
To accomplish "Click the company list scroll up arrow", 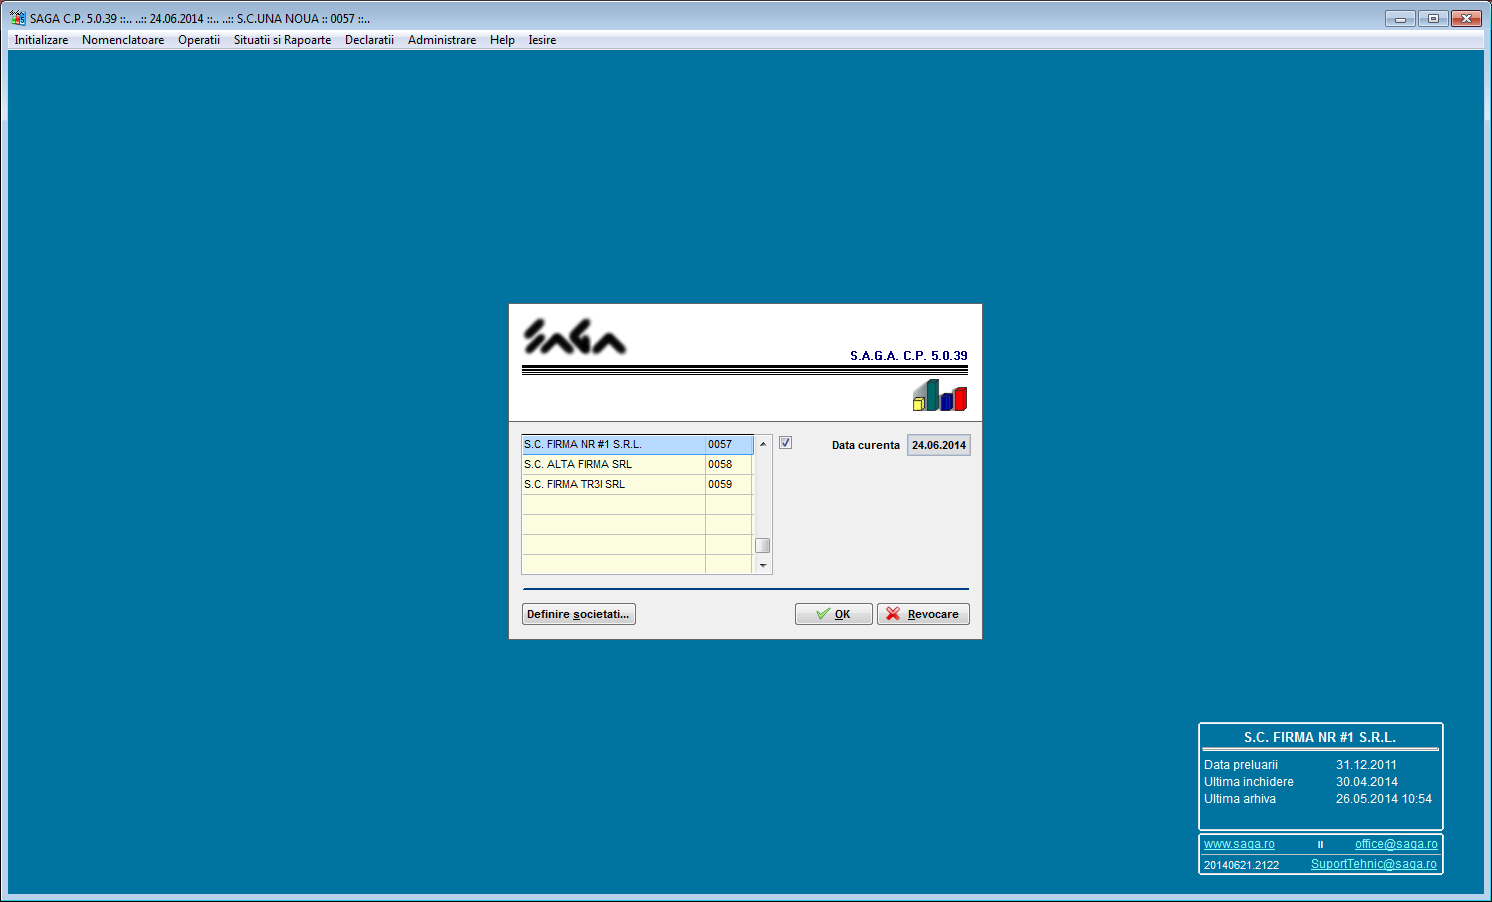I will click(763, 444).
